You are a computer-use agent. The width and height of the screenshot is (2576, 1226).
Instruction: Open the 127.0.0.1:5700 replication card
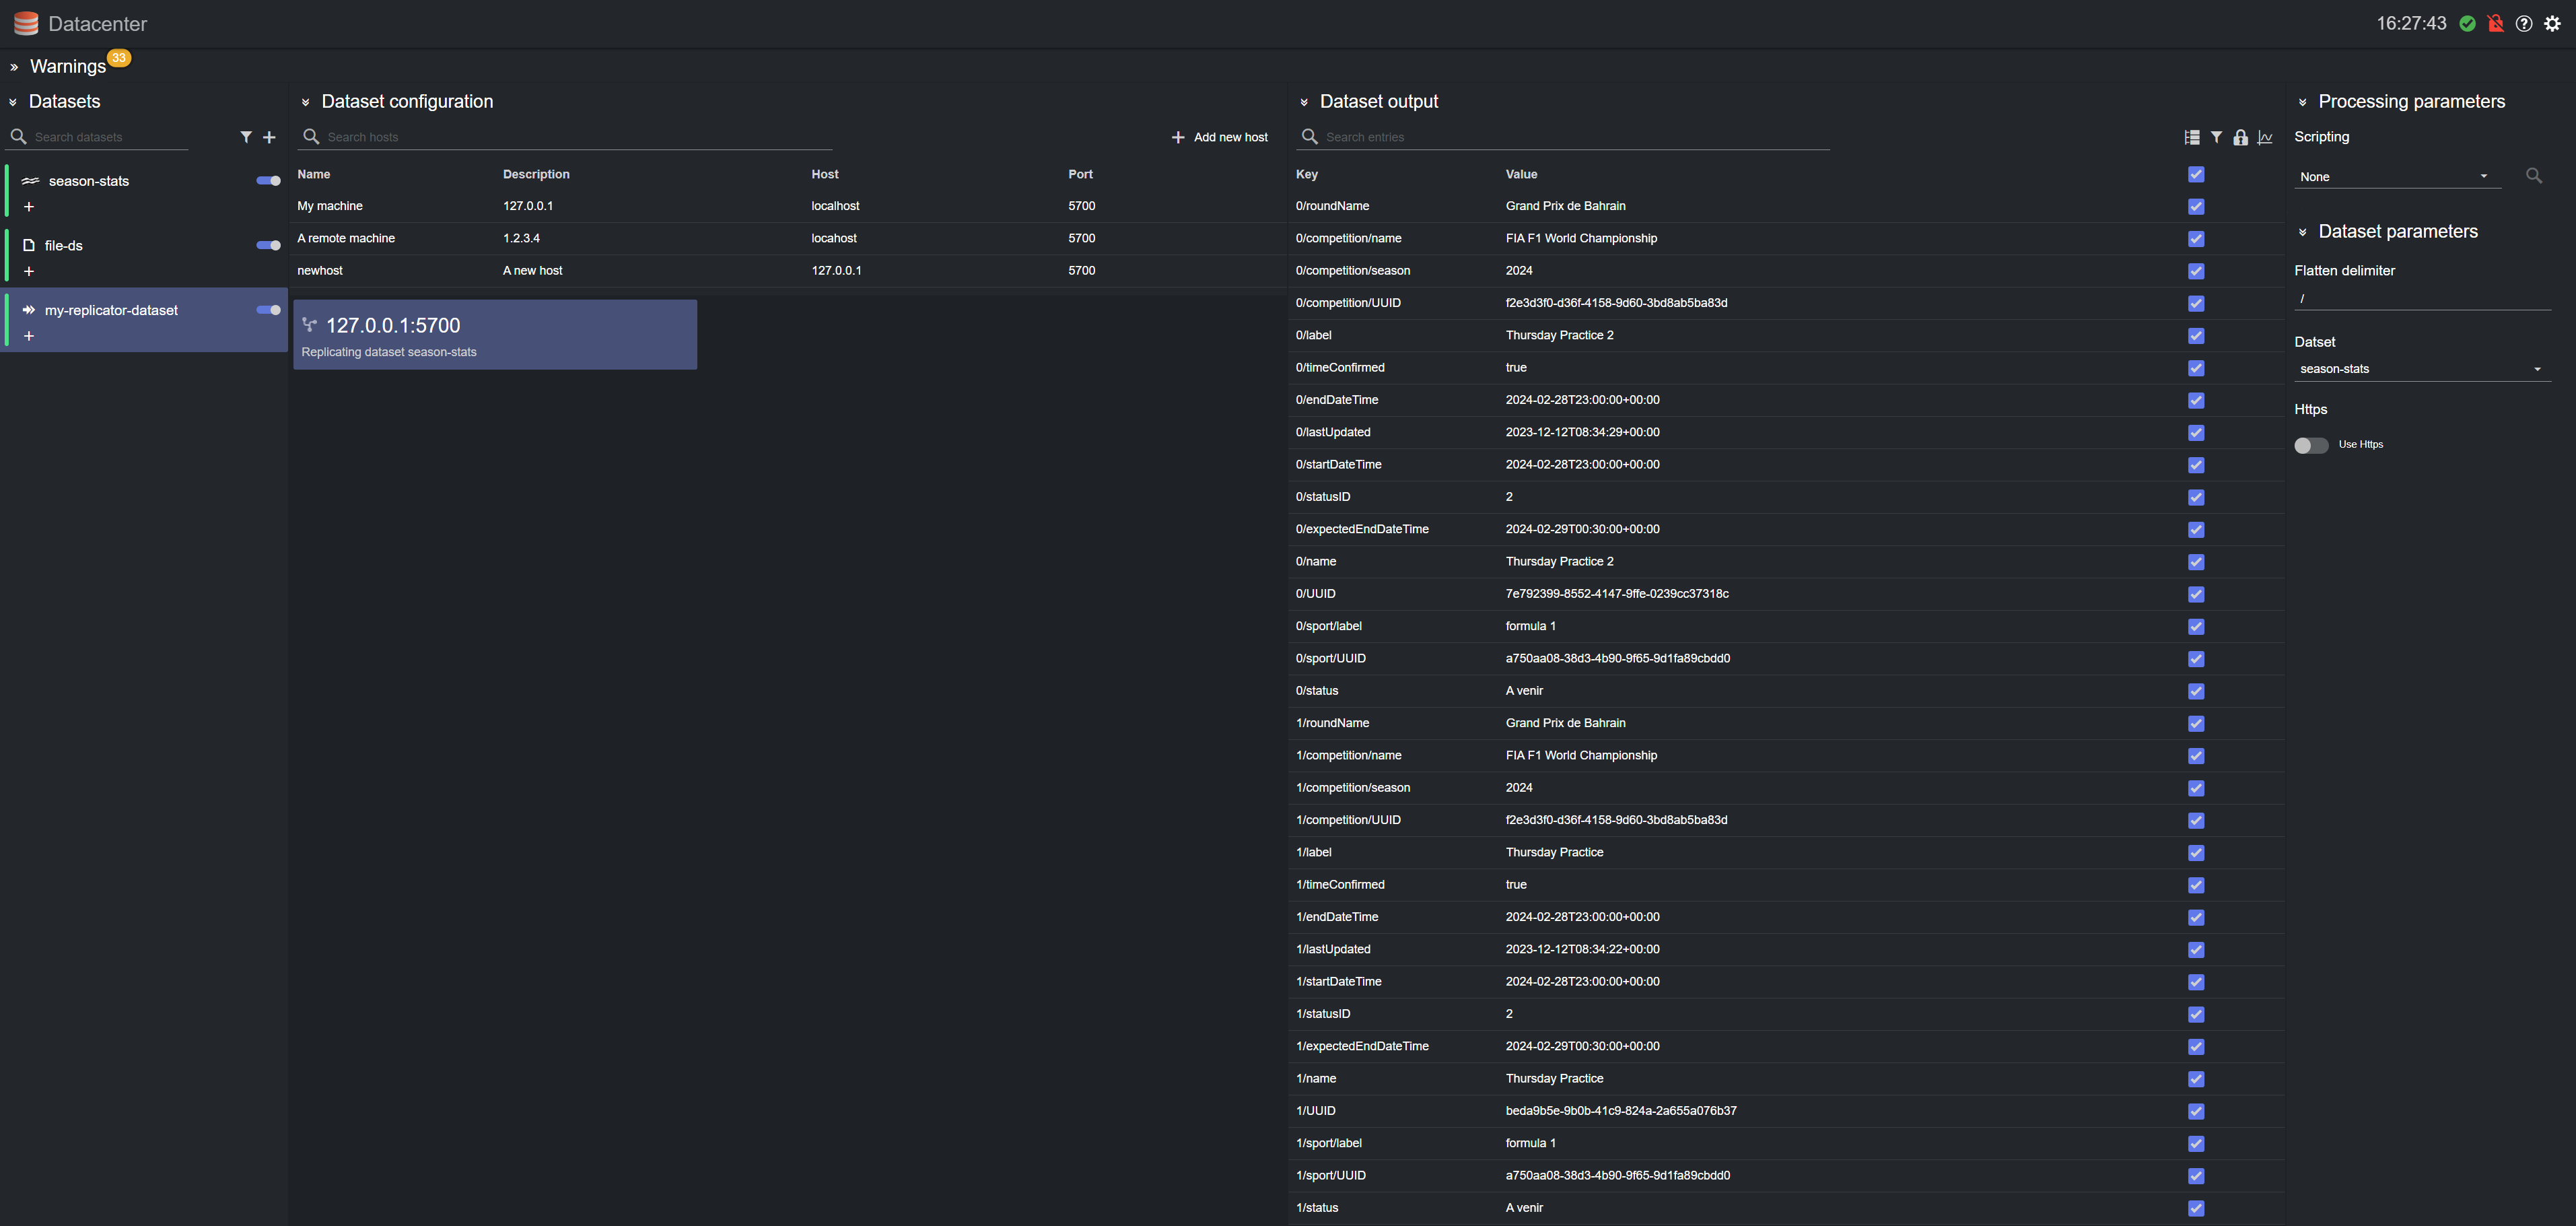494,335
